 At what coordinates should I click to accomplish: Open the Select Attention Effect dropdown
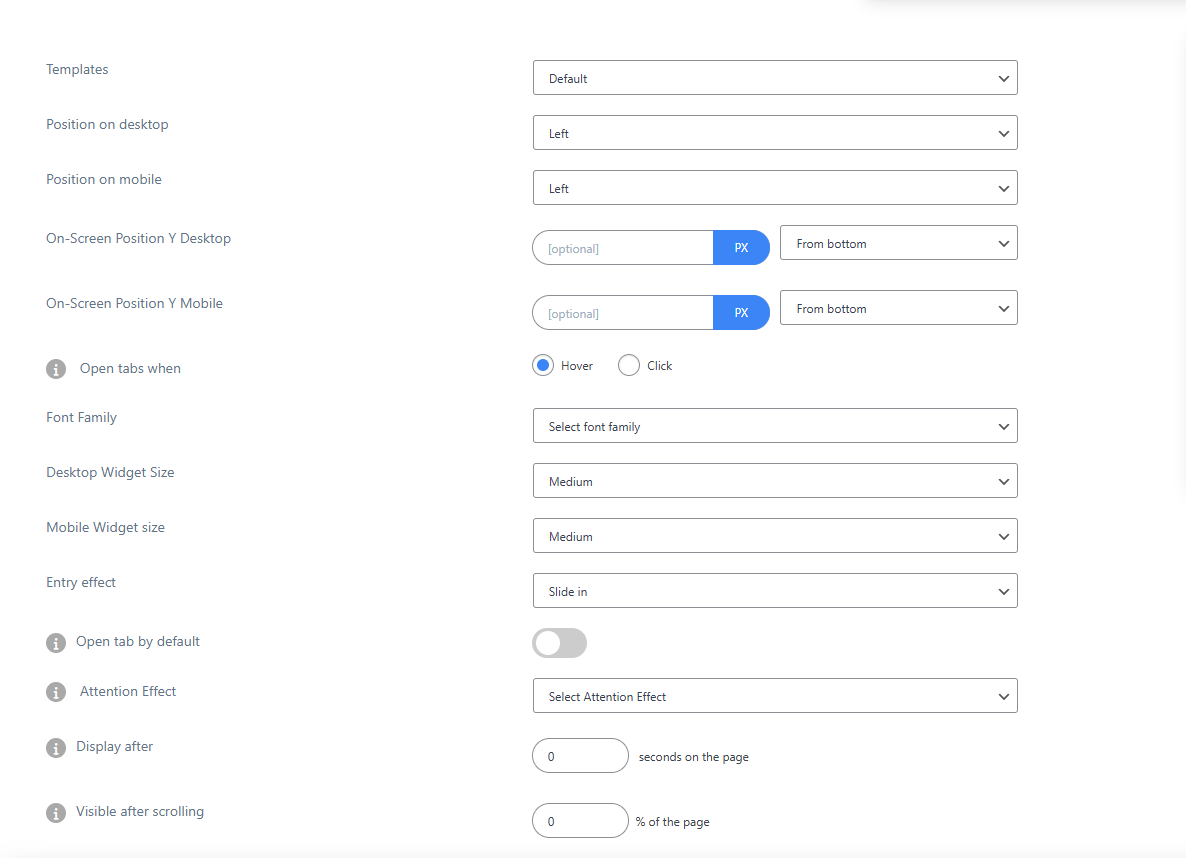click(x=775, y=696)
